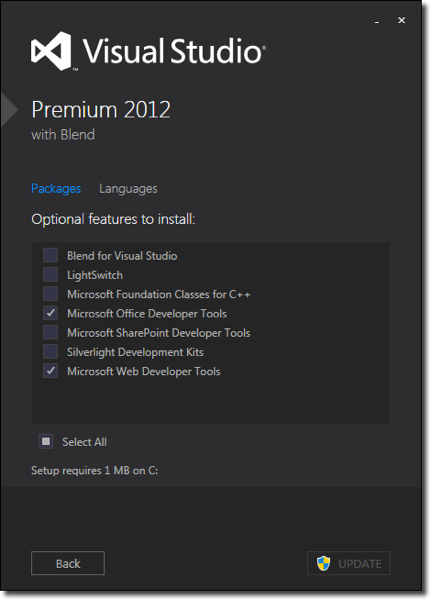431x600 pixels.
Task: Click 'Microsoft Office Developer Tools' label
Action: [147, 314]
